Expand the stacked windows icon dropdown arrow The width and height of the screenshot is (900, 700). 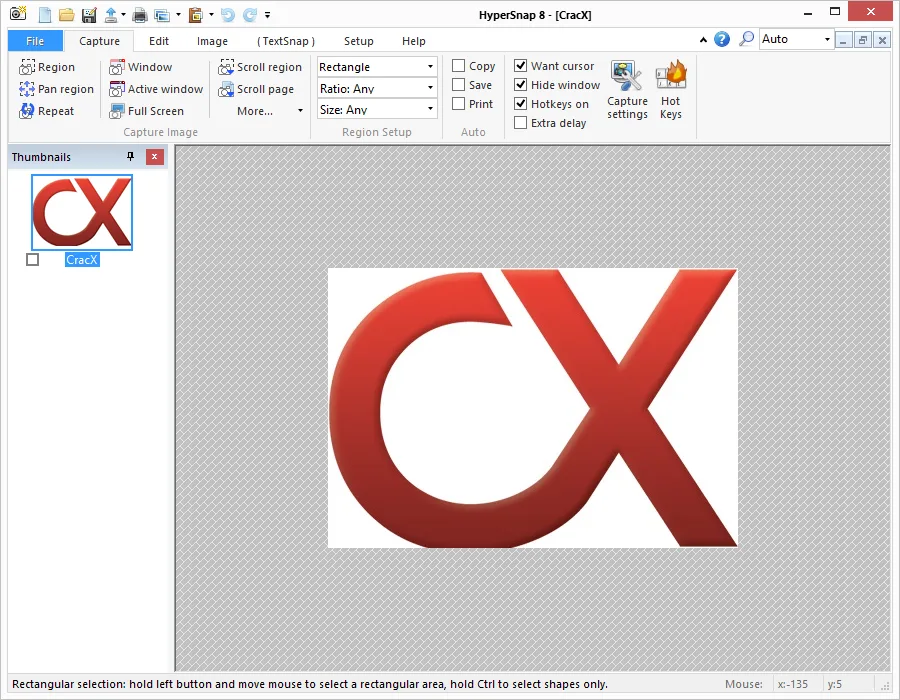(179, 15)
